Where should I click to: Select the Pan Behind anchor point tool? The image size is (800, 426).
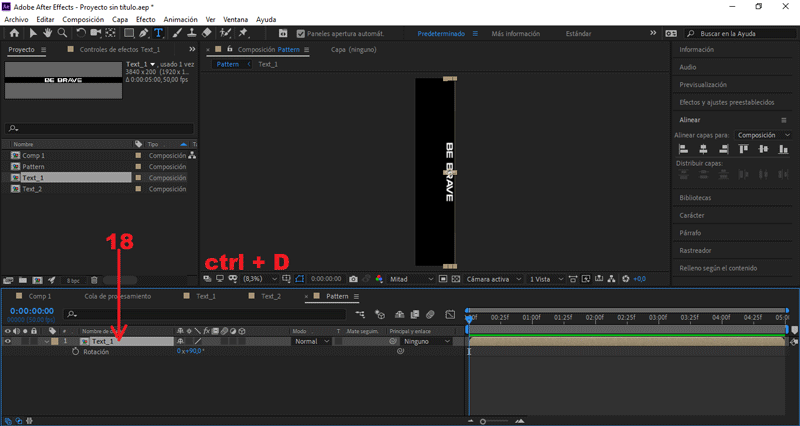click(x=110, y=33)
